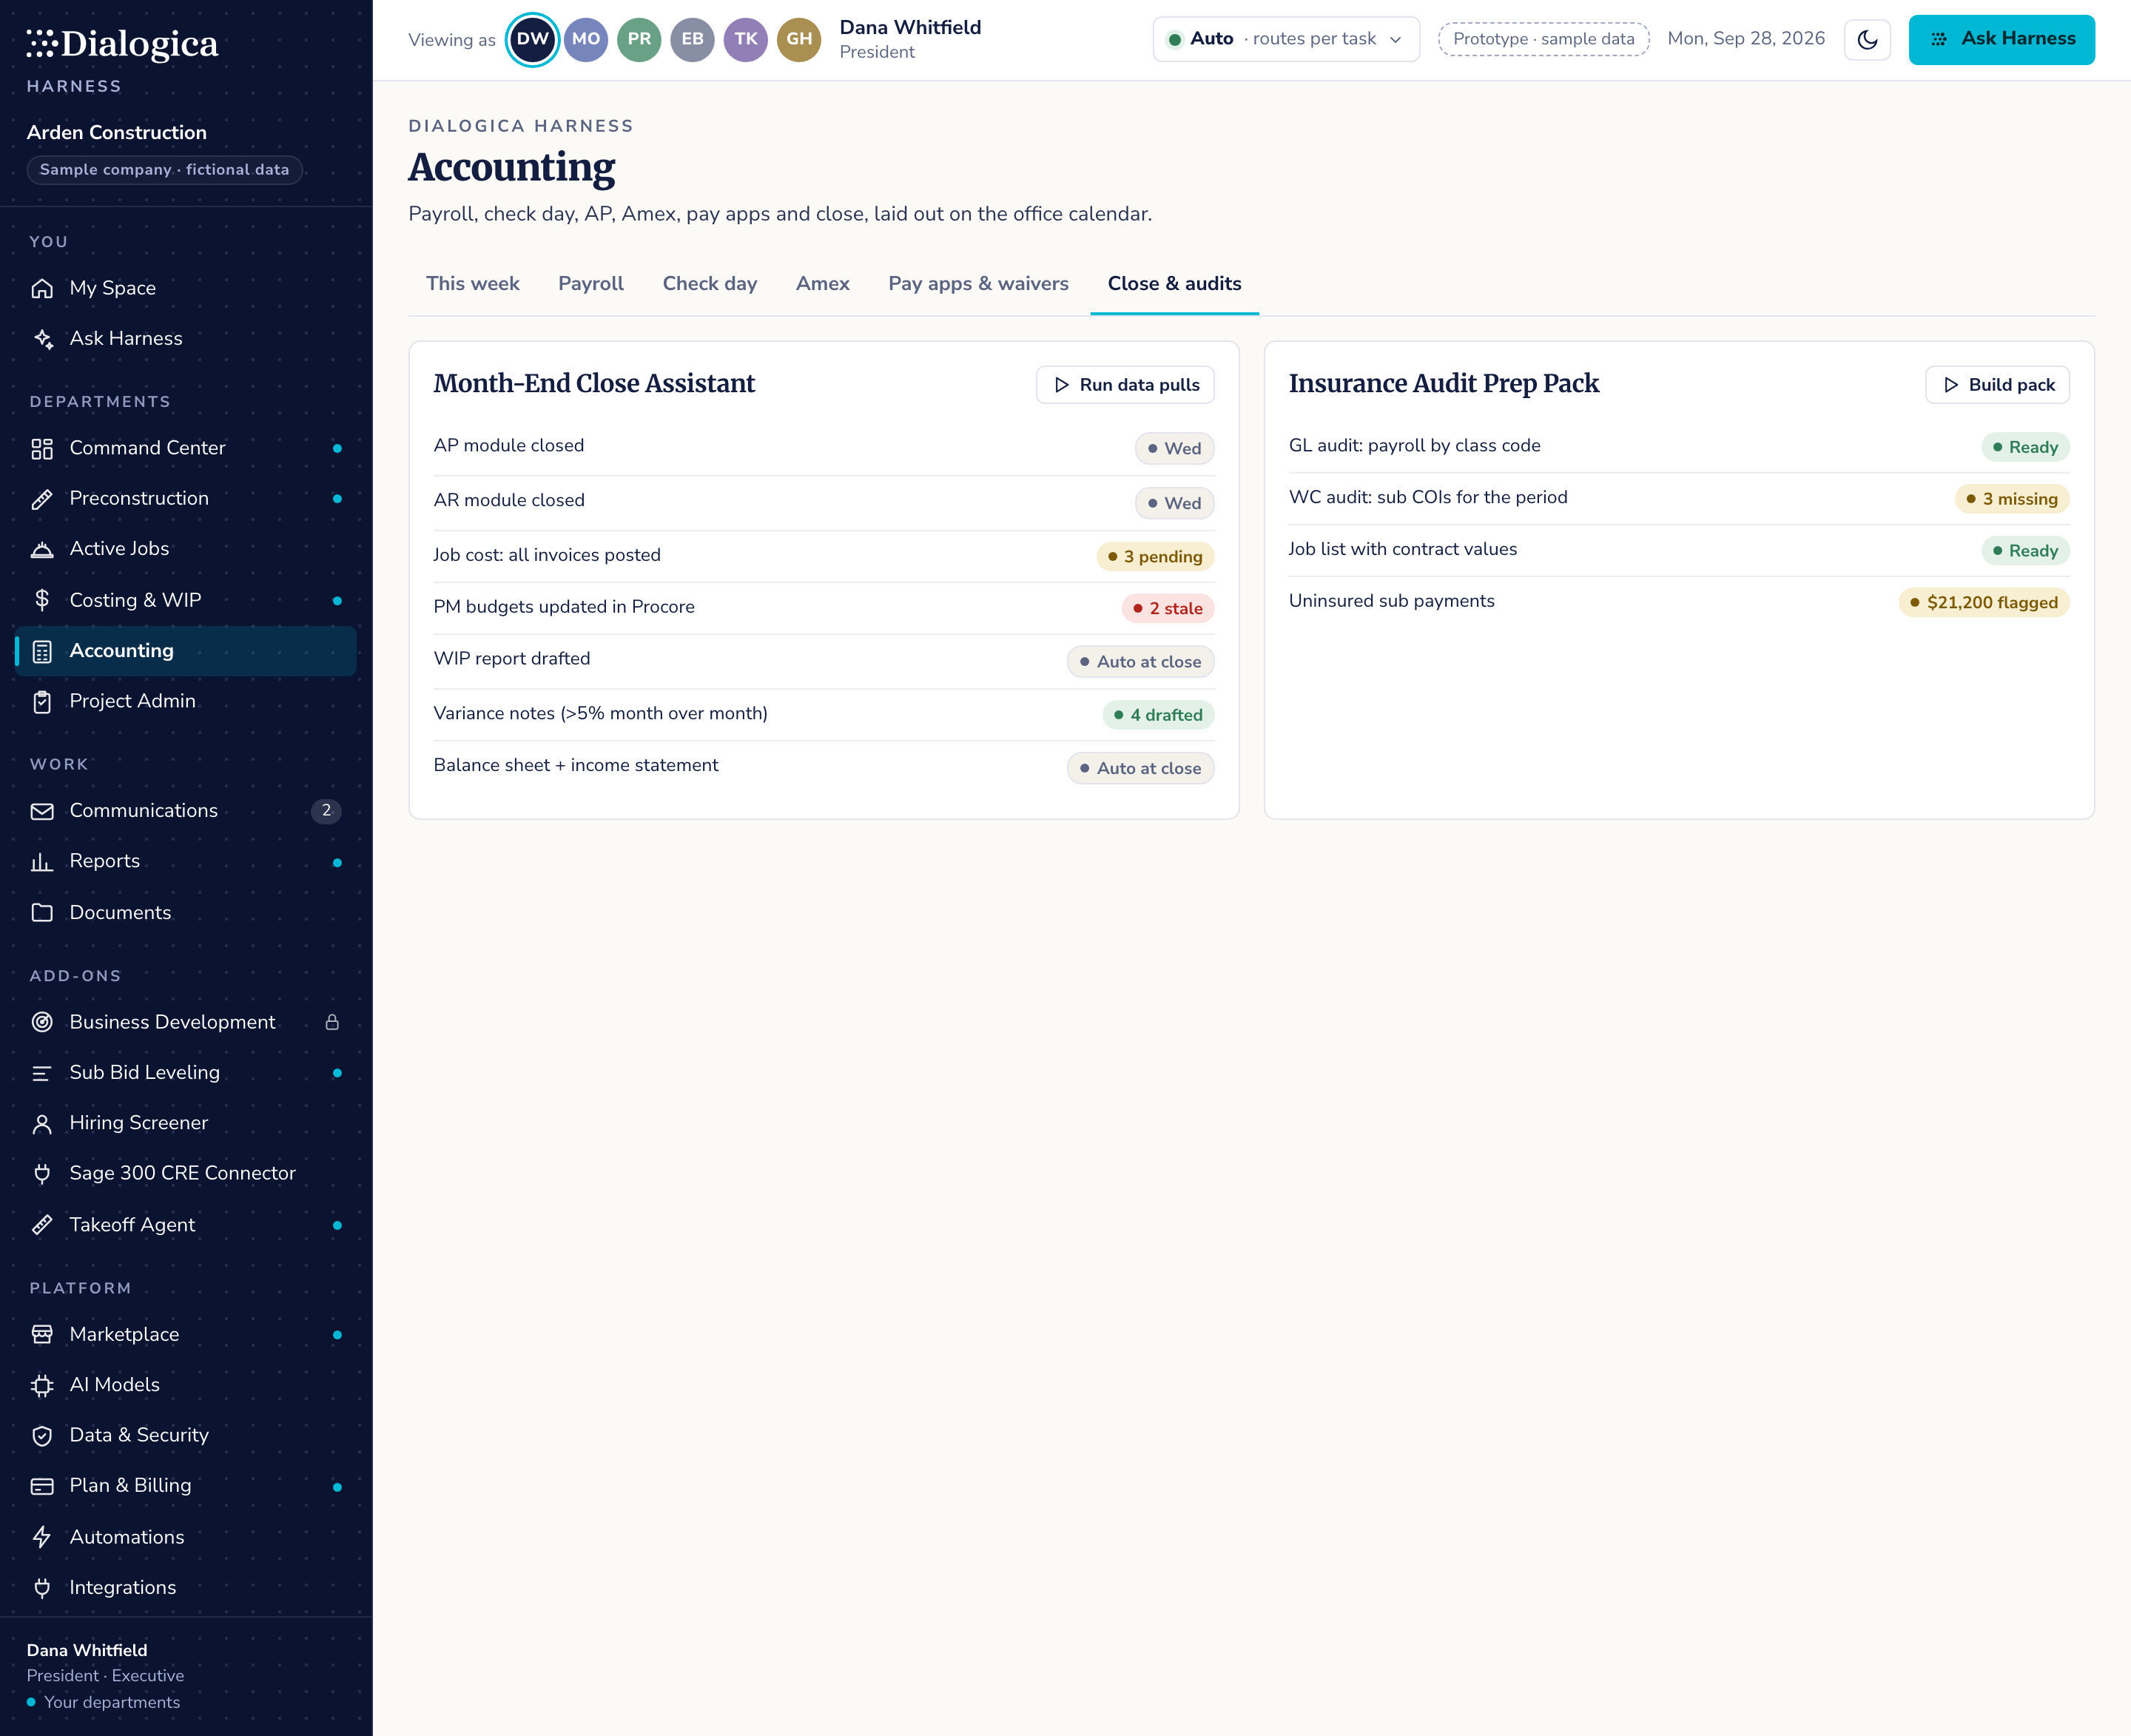The image size is (2131, 1736).
Task: Open Plan & Billing in sidebar
Action: (186, 1486)
